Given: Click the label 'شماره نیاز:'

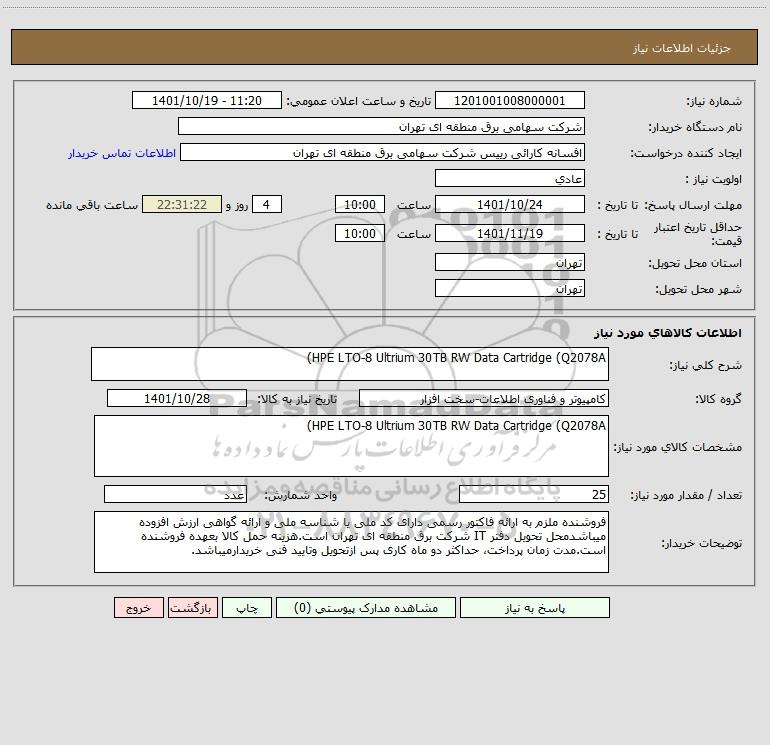Looking at the screenshot, I should [x=714, y=101].
